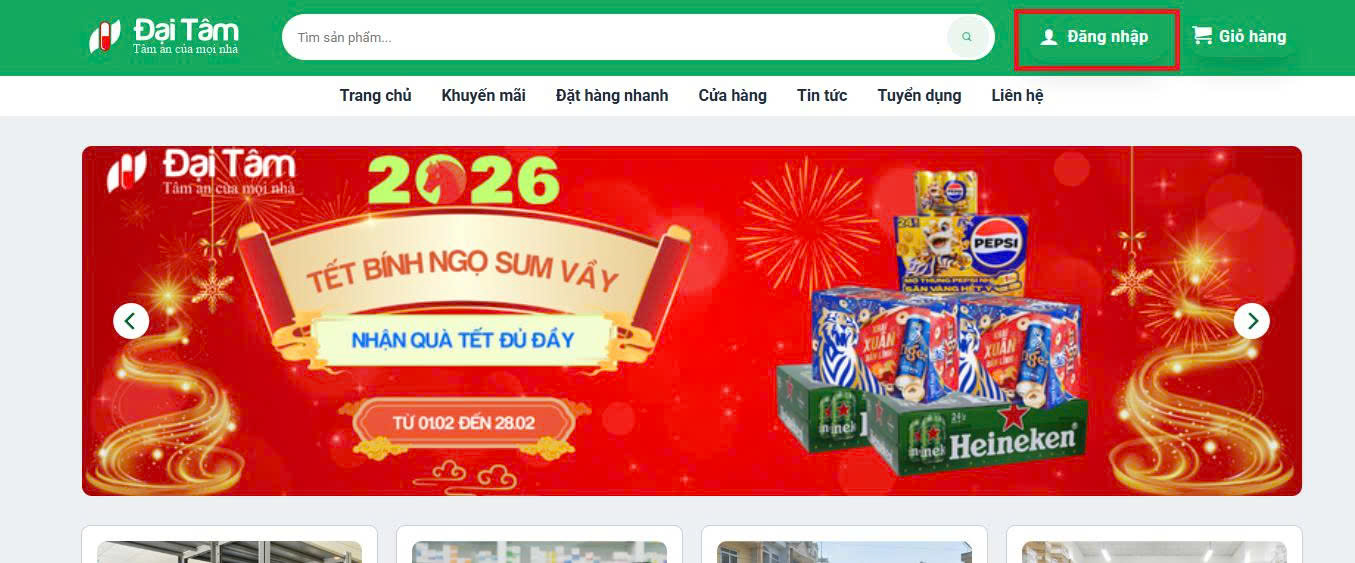Open the first store thumbnail card
Viewport: 1355px width, 563px height.
pyautogui.click(x=229, y=545)
